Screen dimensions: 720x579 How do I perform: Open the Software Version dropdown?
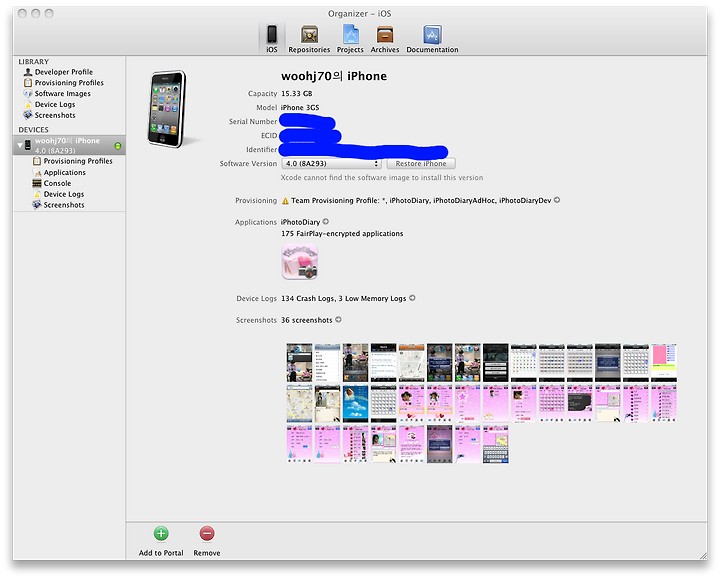click(x=331, y=163)
